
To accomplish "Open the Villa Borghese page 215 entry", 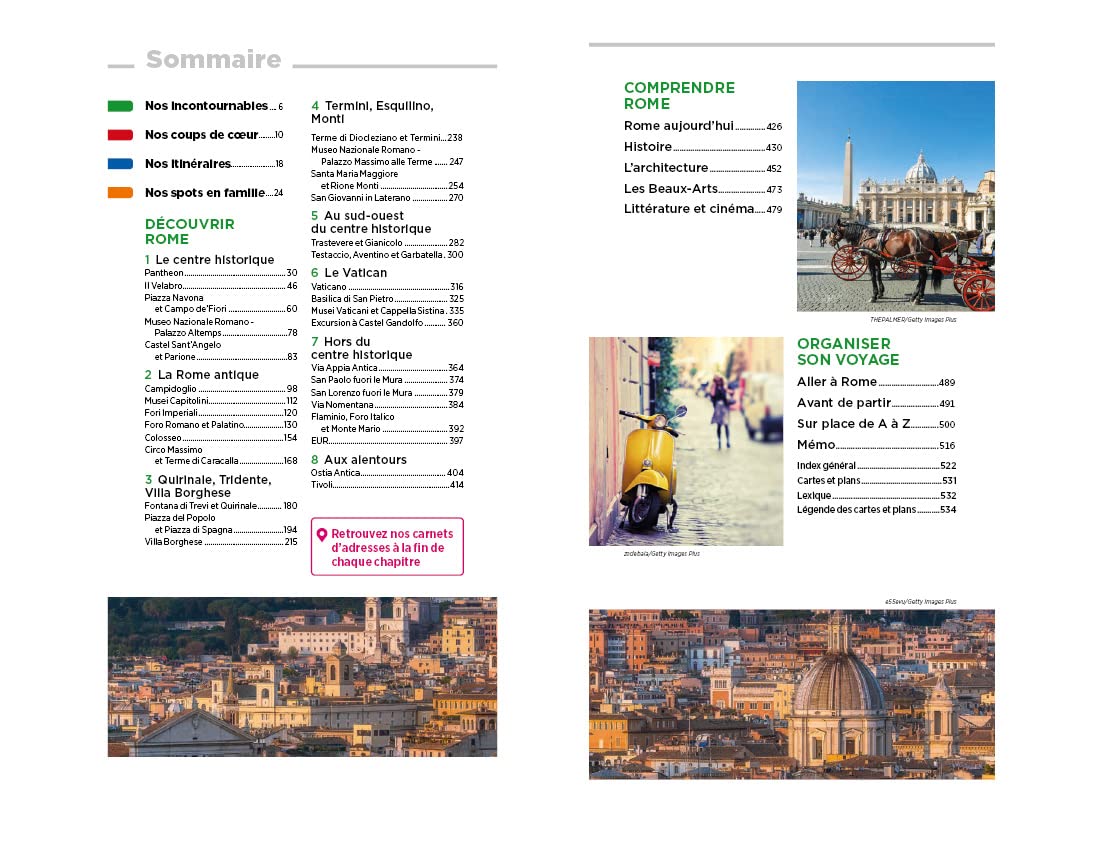I will point(221,542).
